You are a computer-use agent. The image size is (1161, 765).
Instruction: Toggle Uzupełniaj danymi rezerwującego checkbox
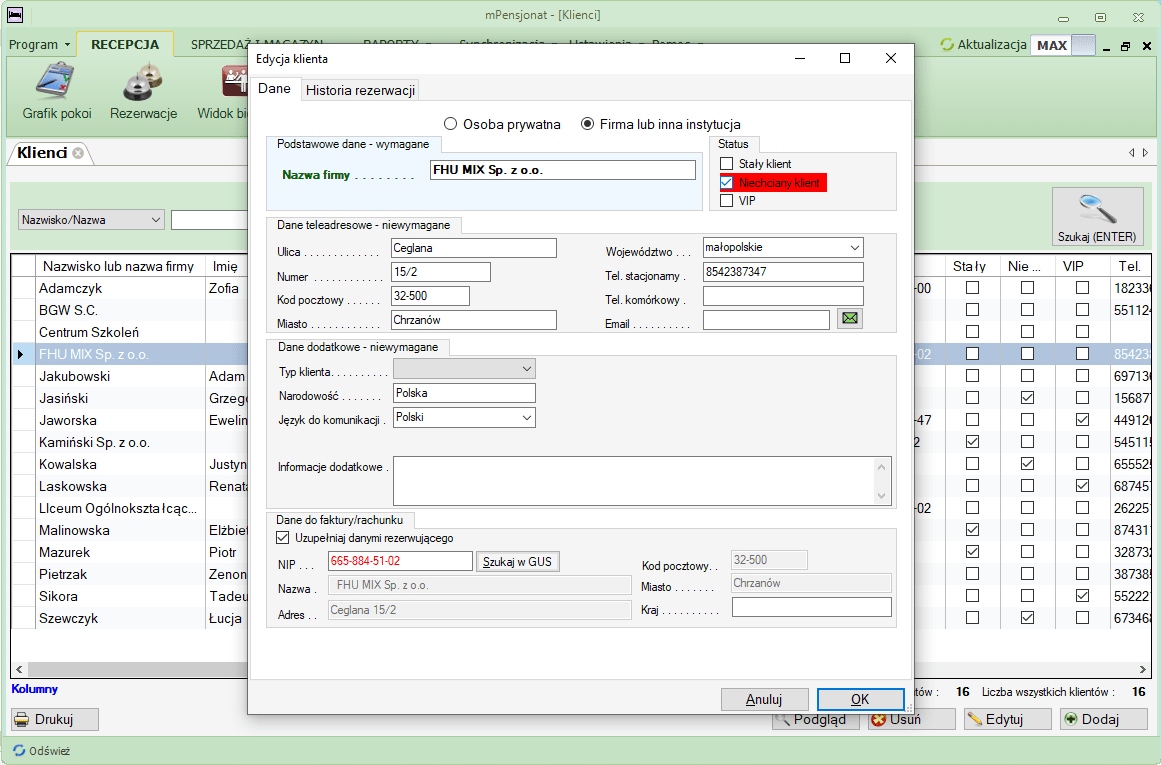point(282,537)
